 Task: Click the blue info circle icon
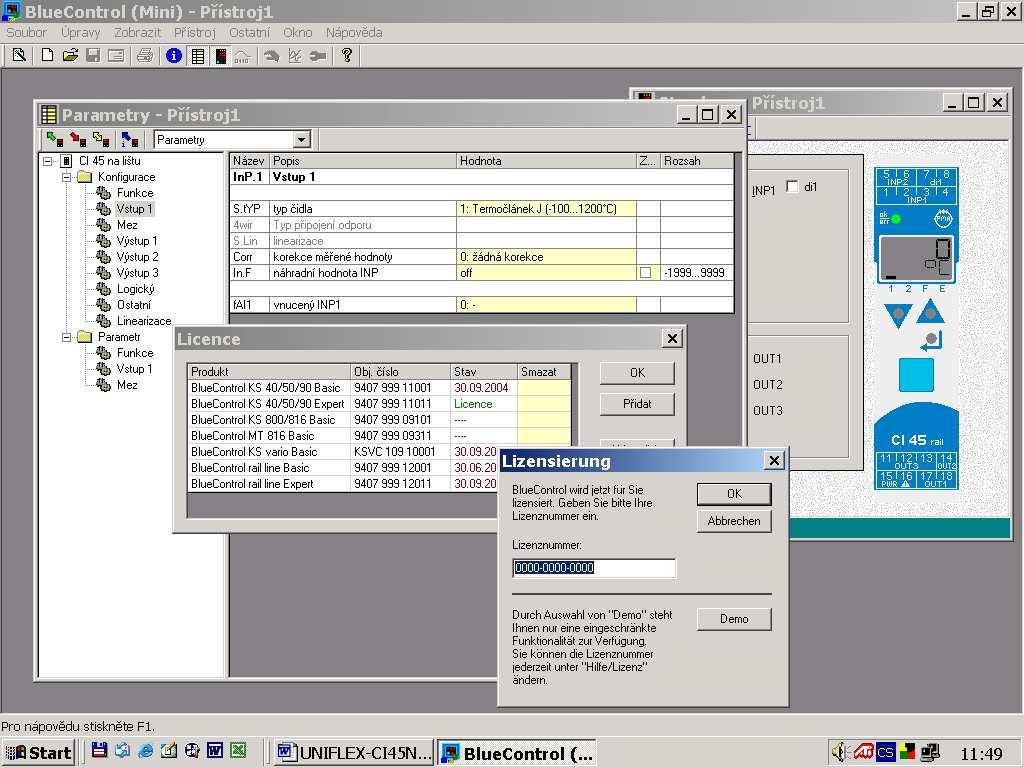pyautogui.click(x=174, y=56)
